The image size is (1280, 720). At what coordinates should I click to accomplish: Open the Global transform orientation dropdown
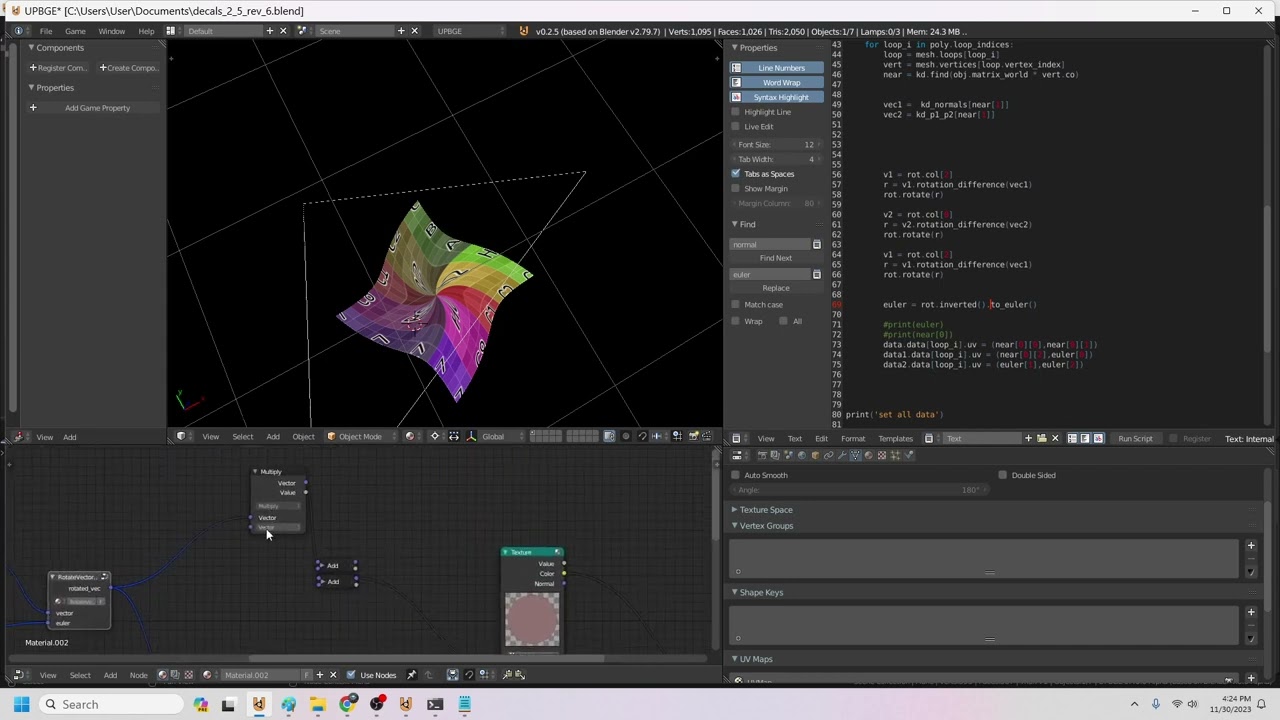(x=502, y=436)
